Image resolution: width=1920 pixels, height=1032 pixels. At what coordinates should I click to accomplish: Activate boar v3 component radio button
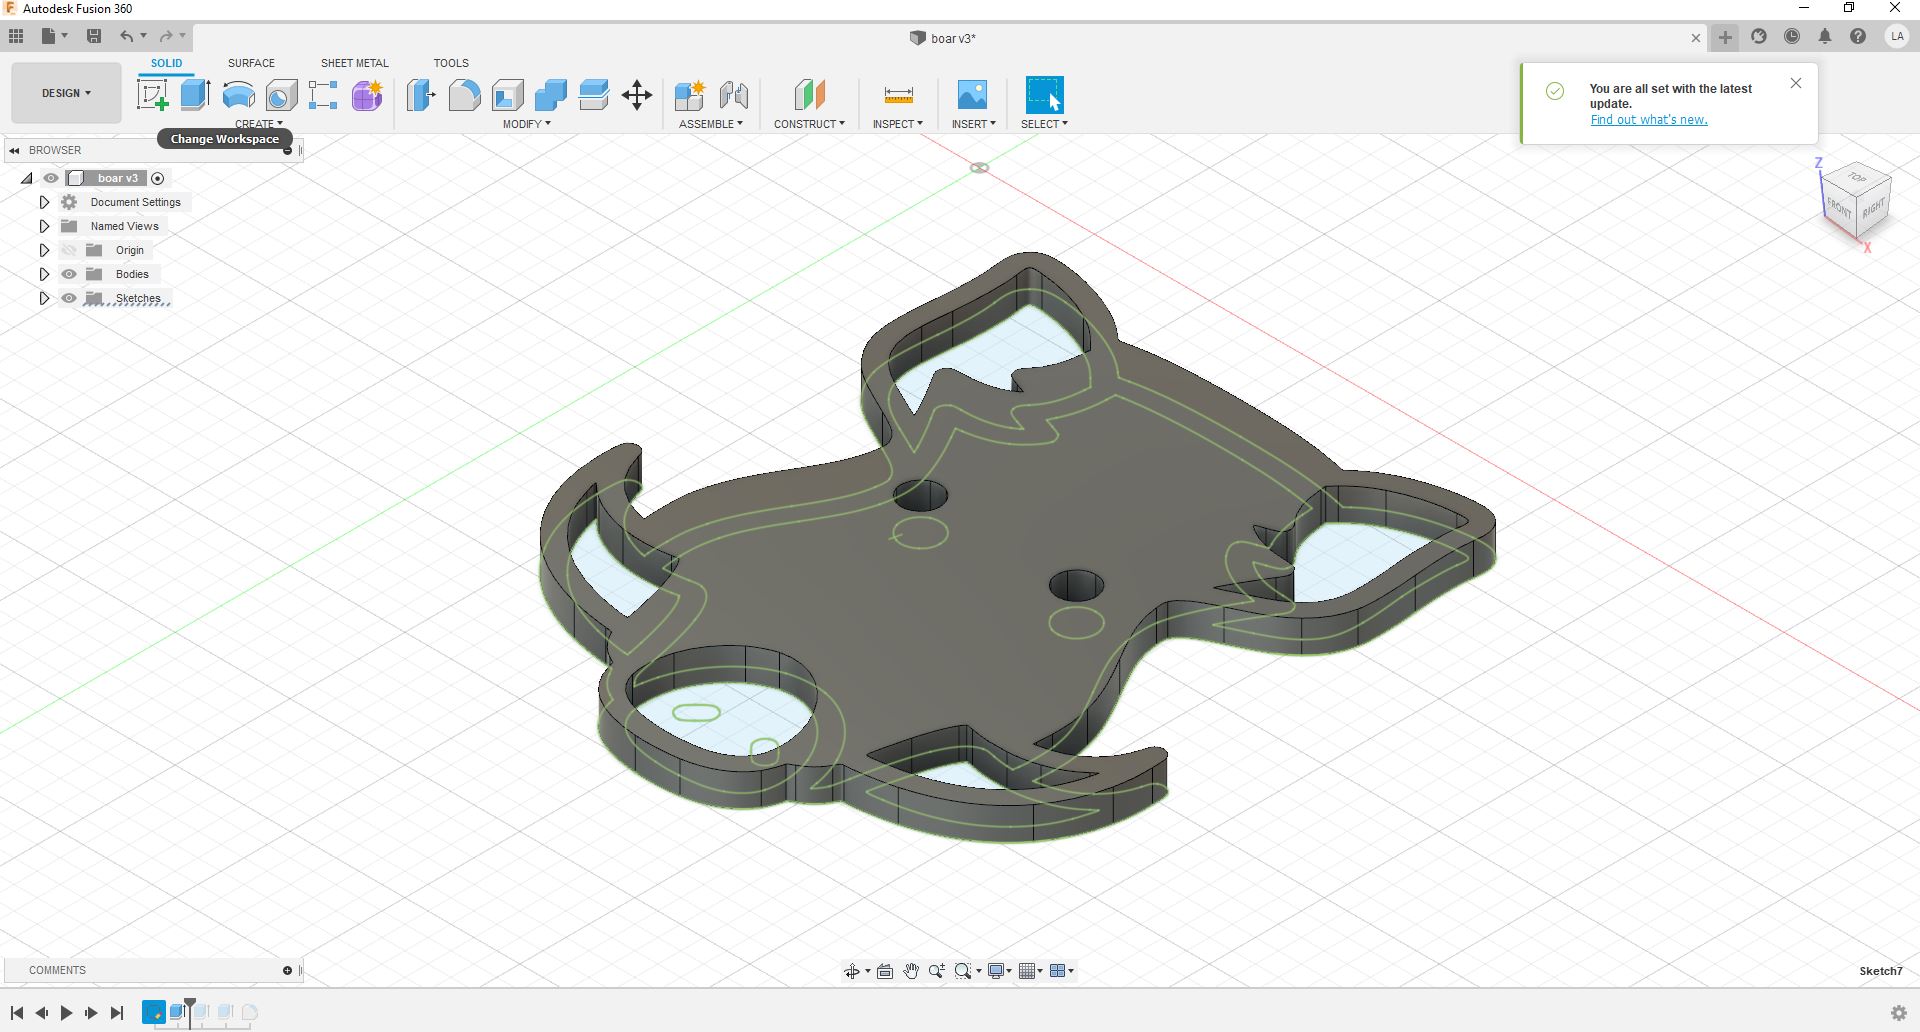(x=157, y=178)
